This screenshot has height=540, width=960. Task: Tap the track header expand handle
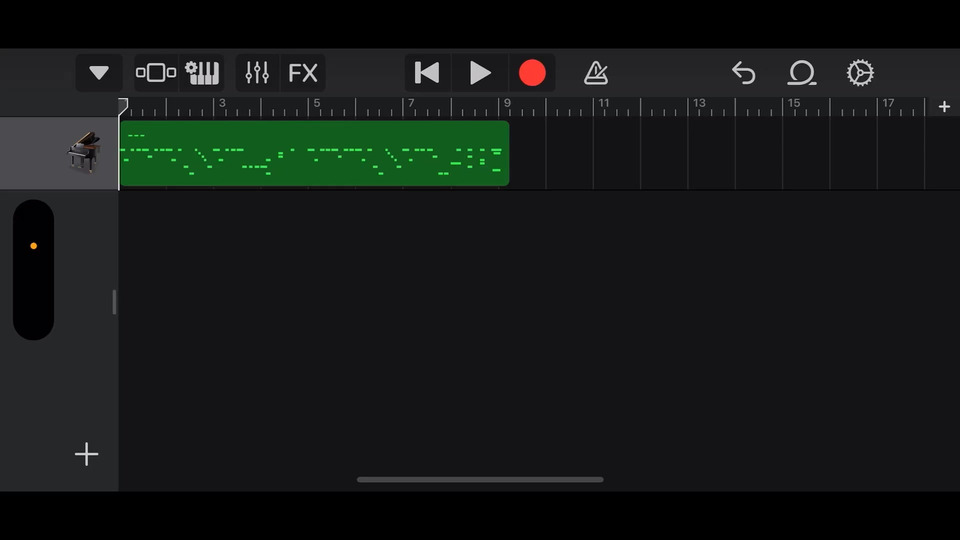pos(114,302)
